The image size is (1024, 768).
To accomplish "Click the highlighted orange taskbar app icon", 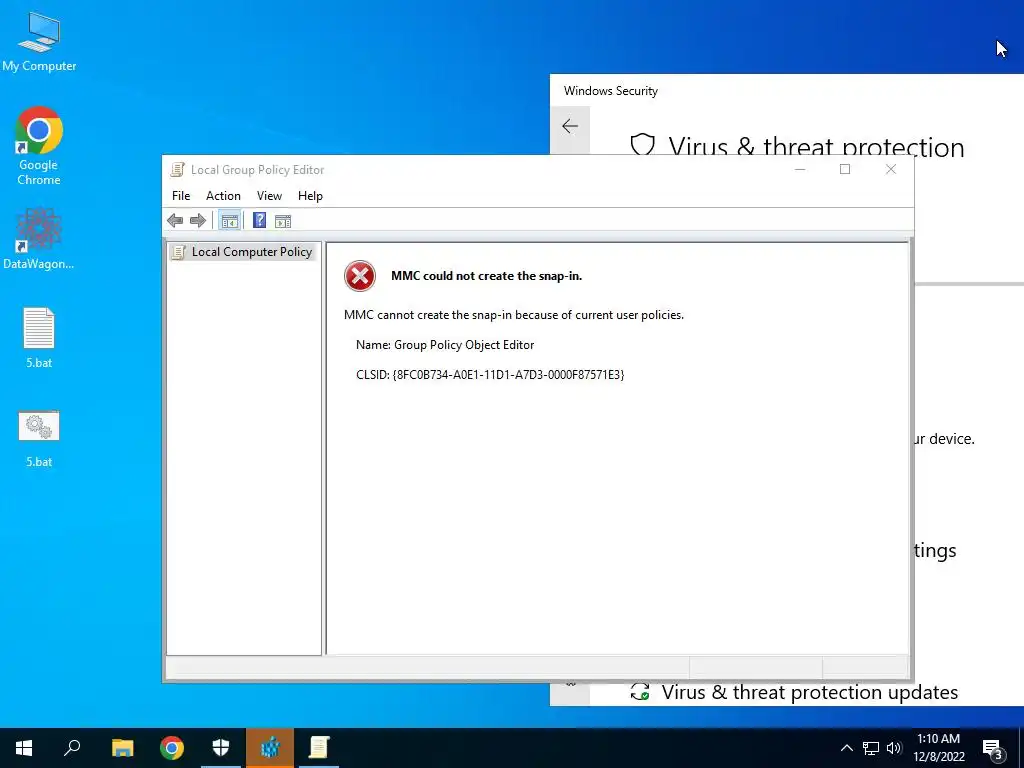I will pos(270,748).
